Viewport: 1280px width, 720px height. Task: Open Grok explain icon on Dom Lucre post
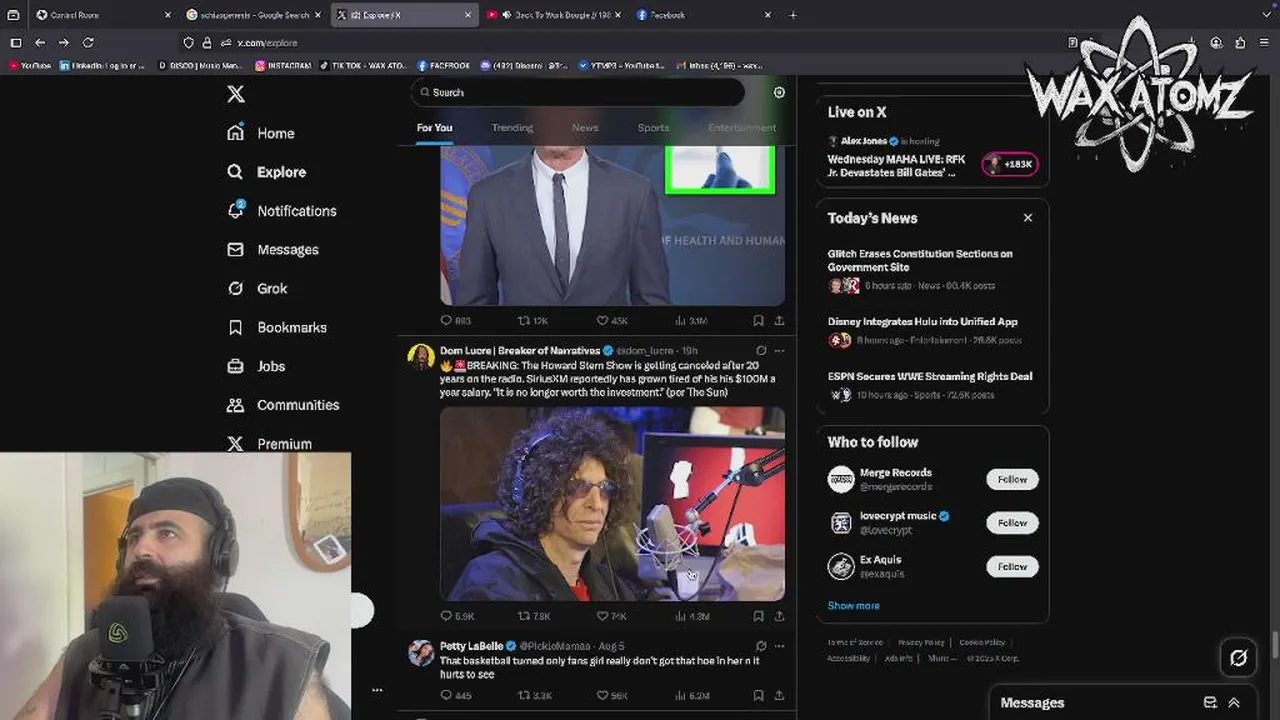(761, 351)
